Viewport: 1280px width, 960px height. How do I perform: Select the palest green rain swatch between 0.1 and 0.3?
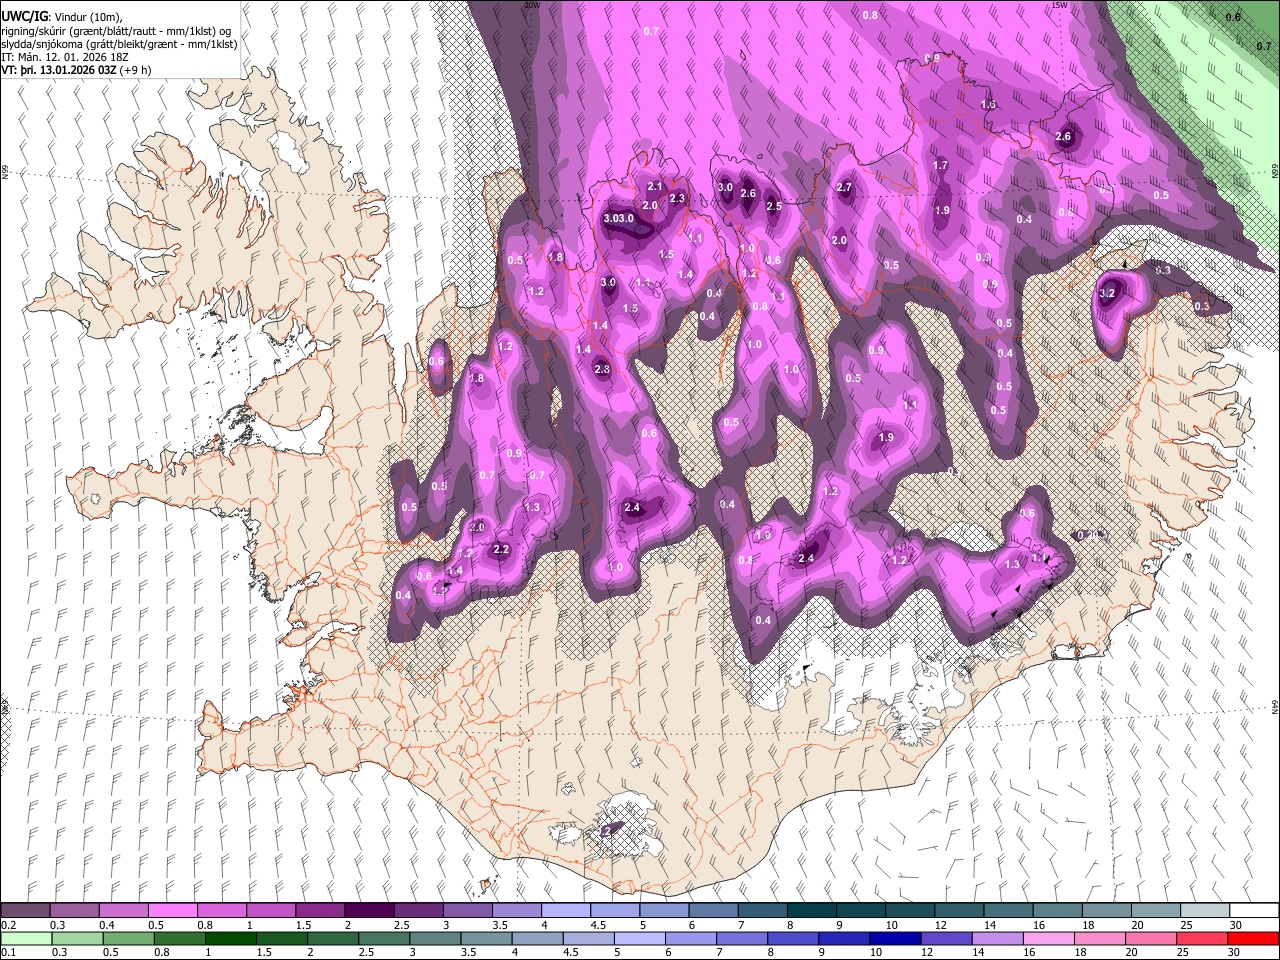click(x=25, y=938)
